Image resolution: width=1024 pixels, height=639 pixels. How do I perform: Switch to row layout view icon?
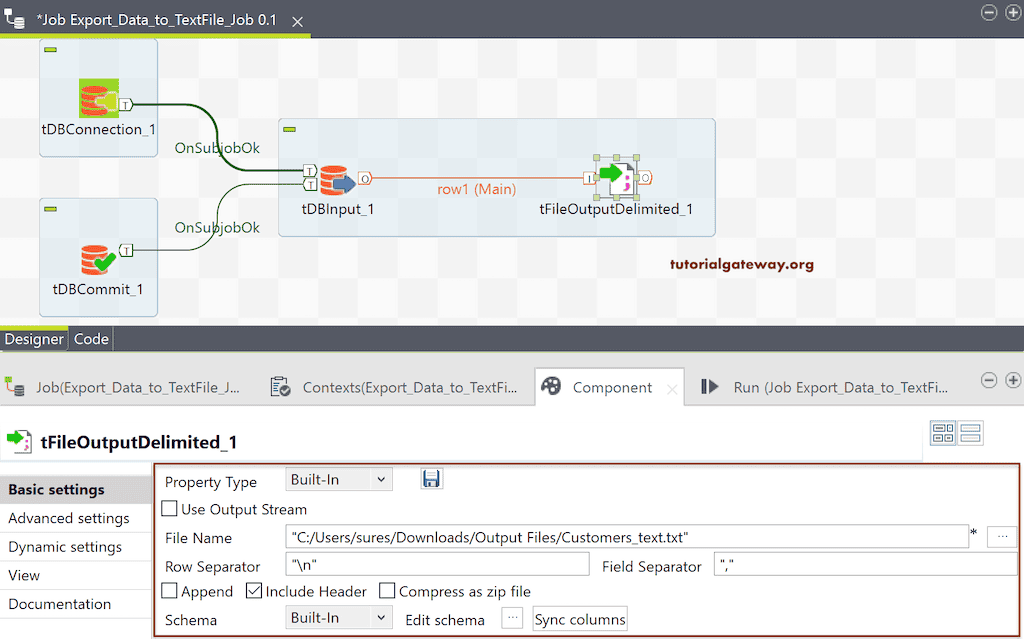(970, 433)
